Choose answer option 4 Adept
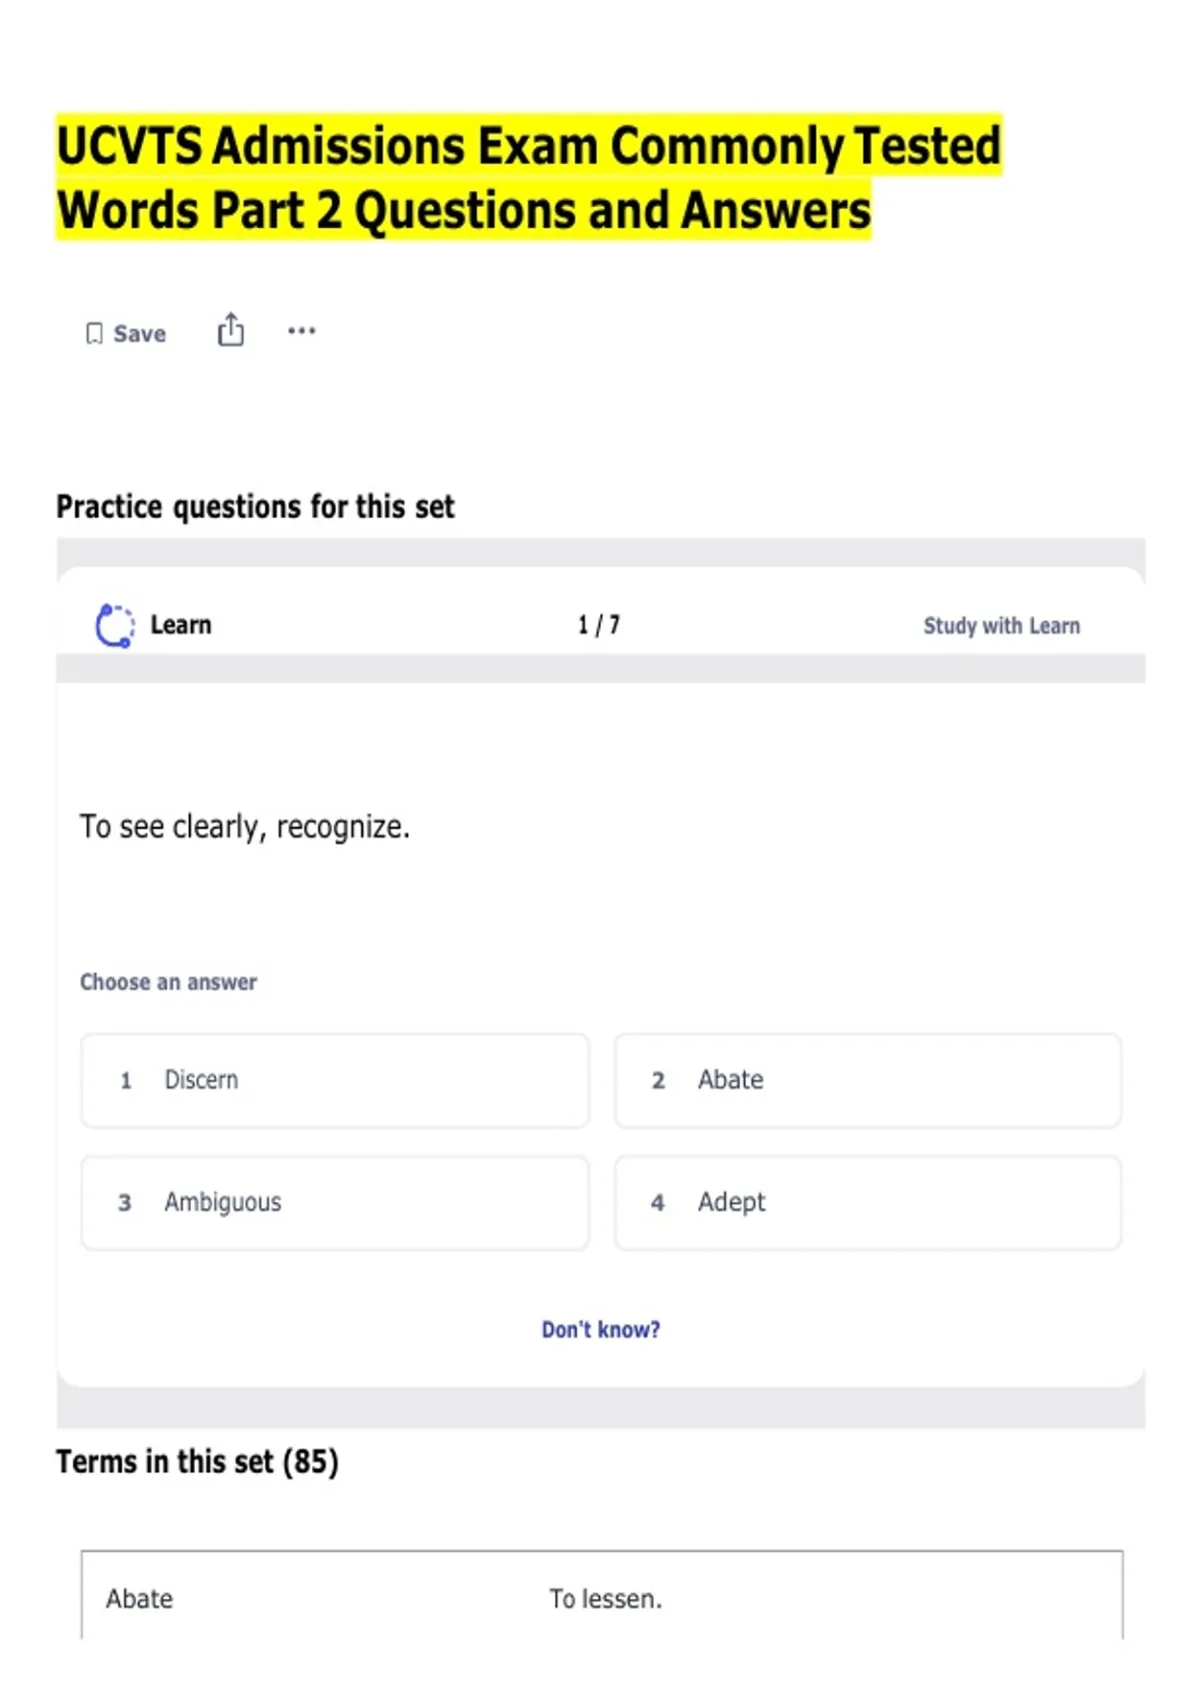This screenshot has width=1200, height=1700. pyautogui.click(x=868, y=1203)
